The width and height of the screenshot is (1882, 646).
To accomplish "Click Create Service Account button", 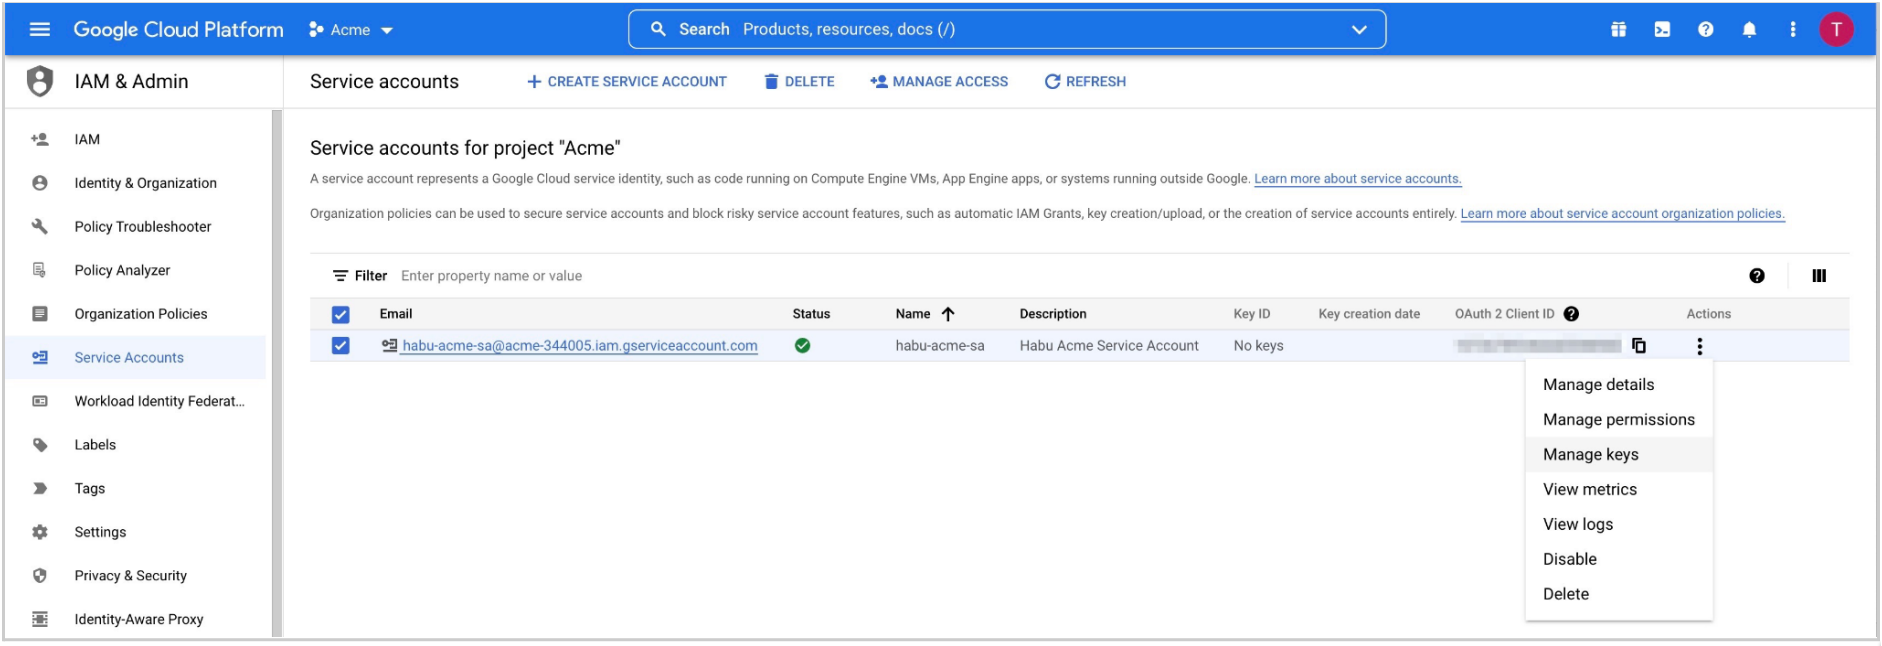I will pos(627,82).
